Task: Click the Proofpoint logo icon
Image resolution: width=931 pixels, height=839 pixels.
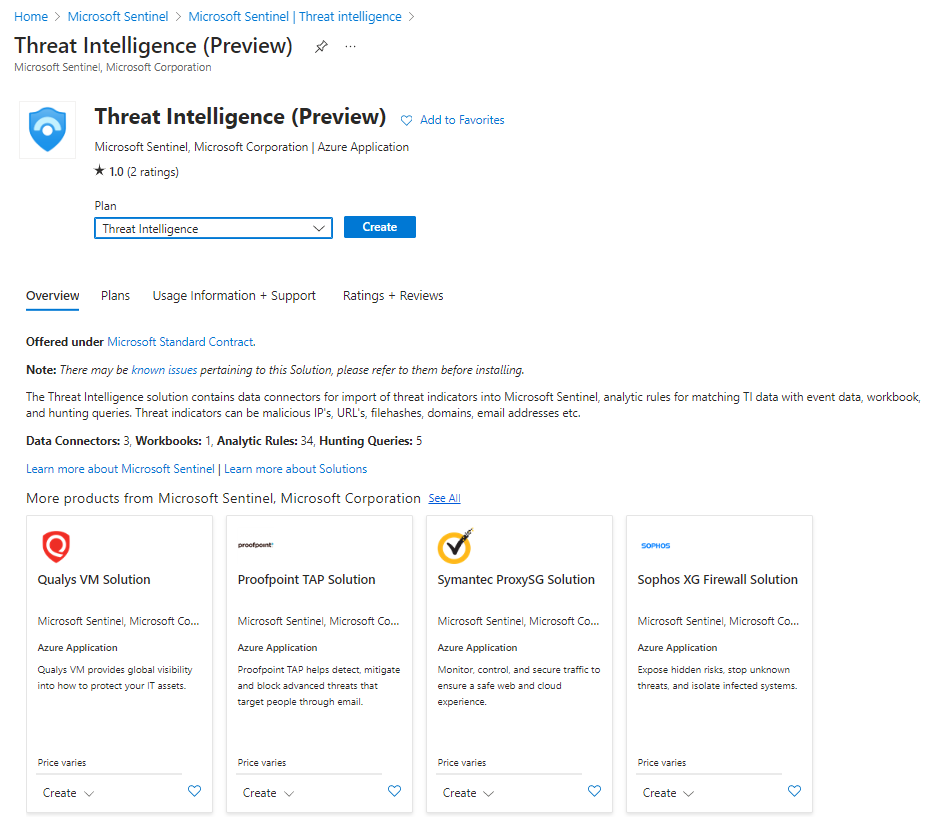Action: (x=255, y=545)
